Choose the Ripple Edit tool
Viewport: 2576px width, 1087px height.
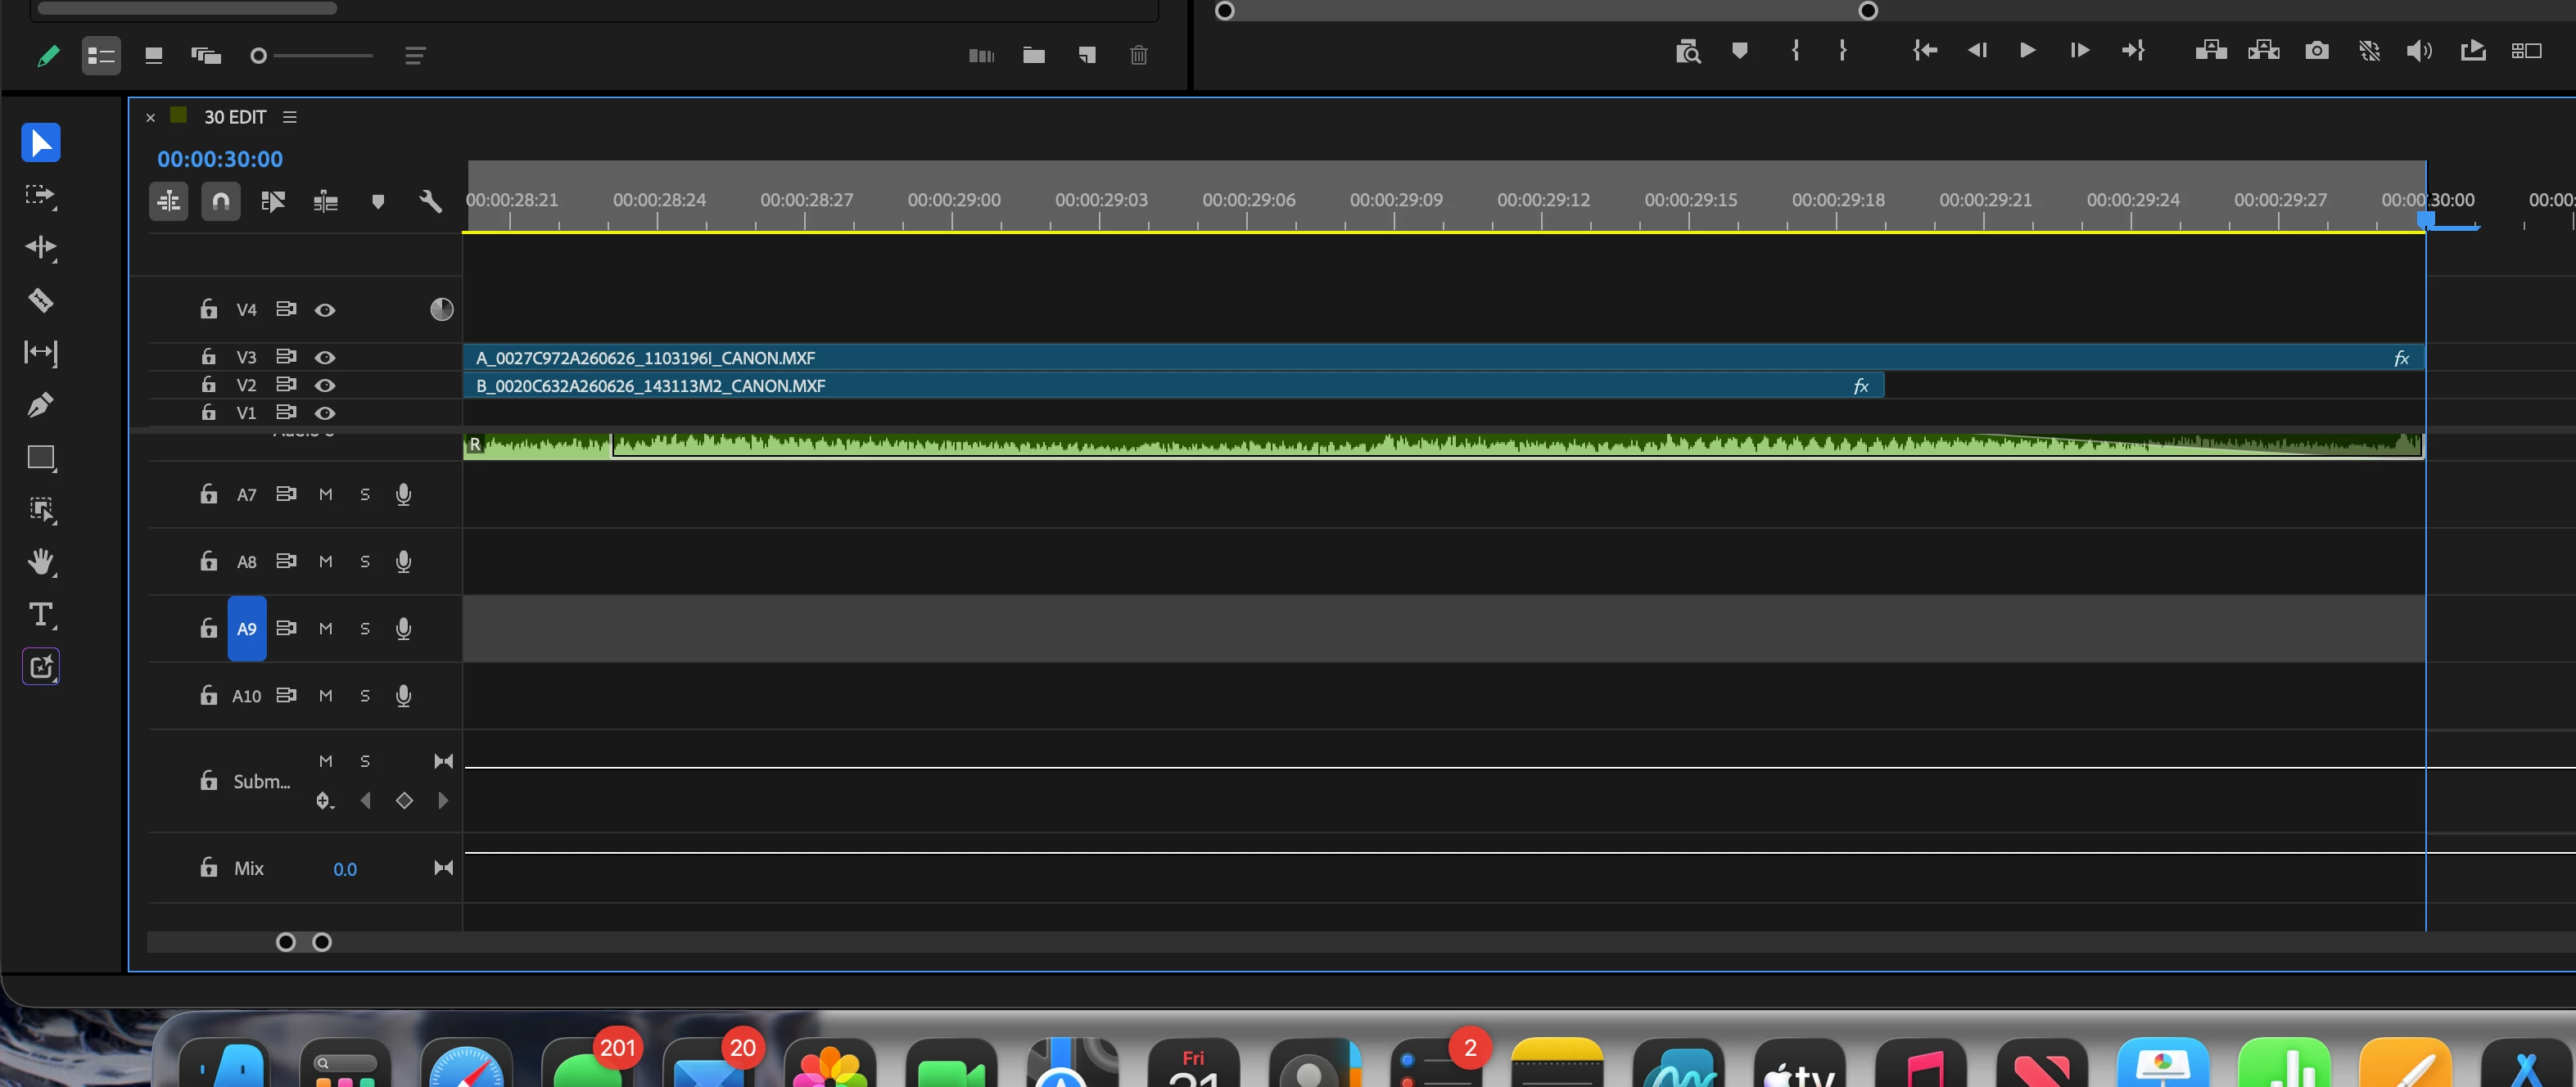[41, 247]
